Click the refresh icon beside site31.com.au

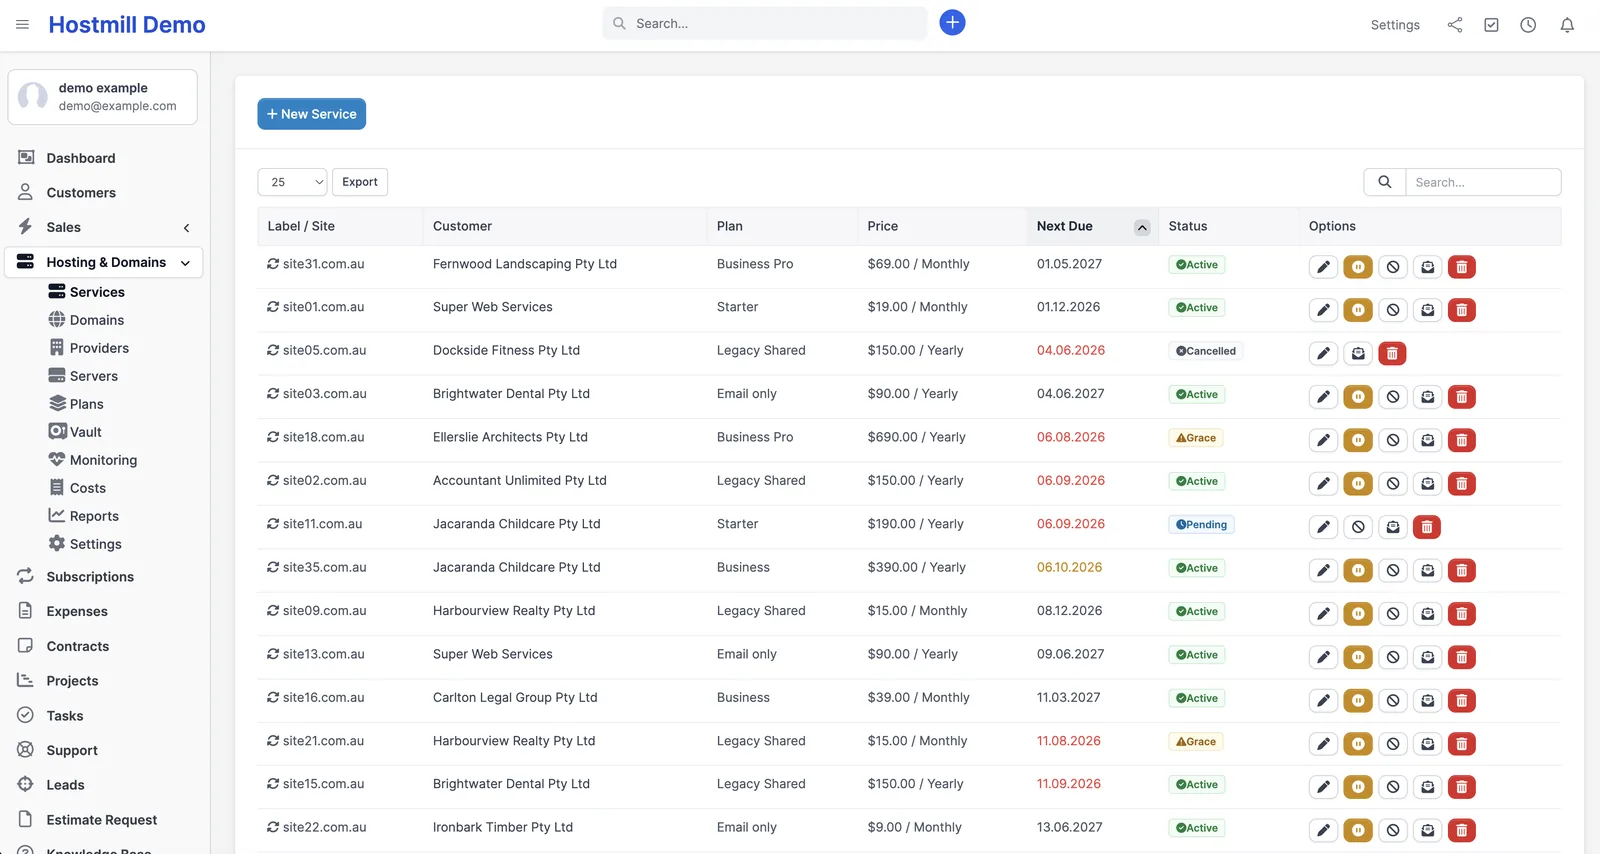(273, 264)
